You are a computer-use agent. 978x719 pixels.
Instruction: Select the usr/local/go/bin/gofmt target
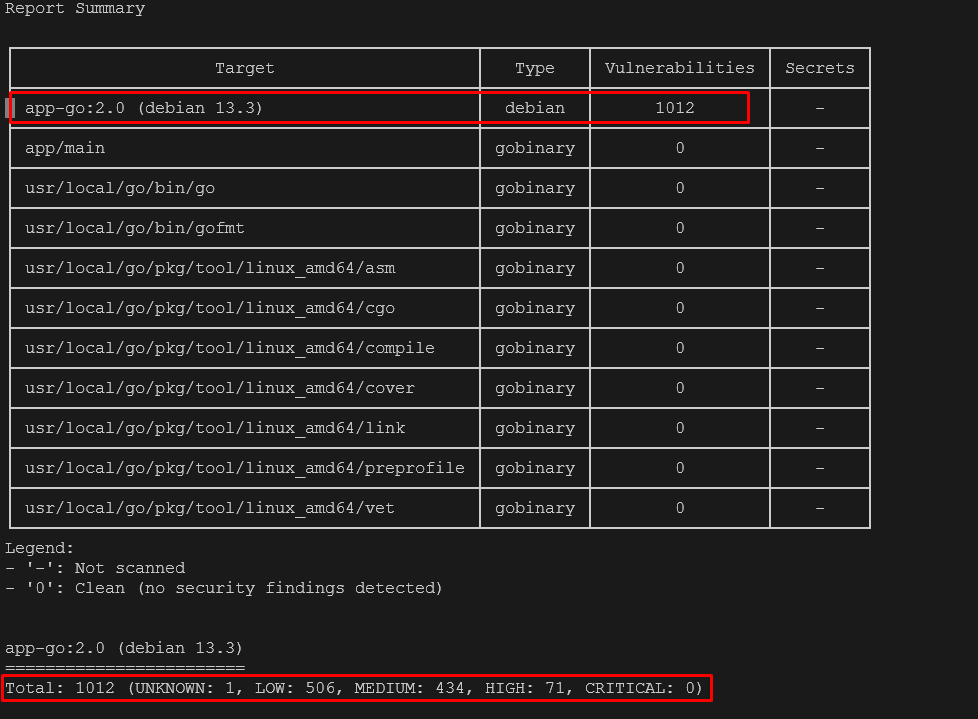point(135,228)
